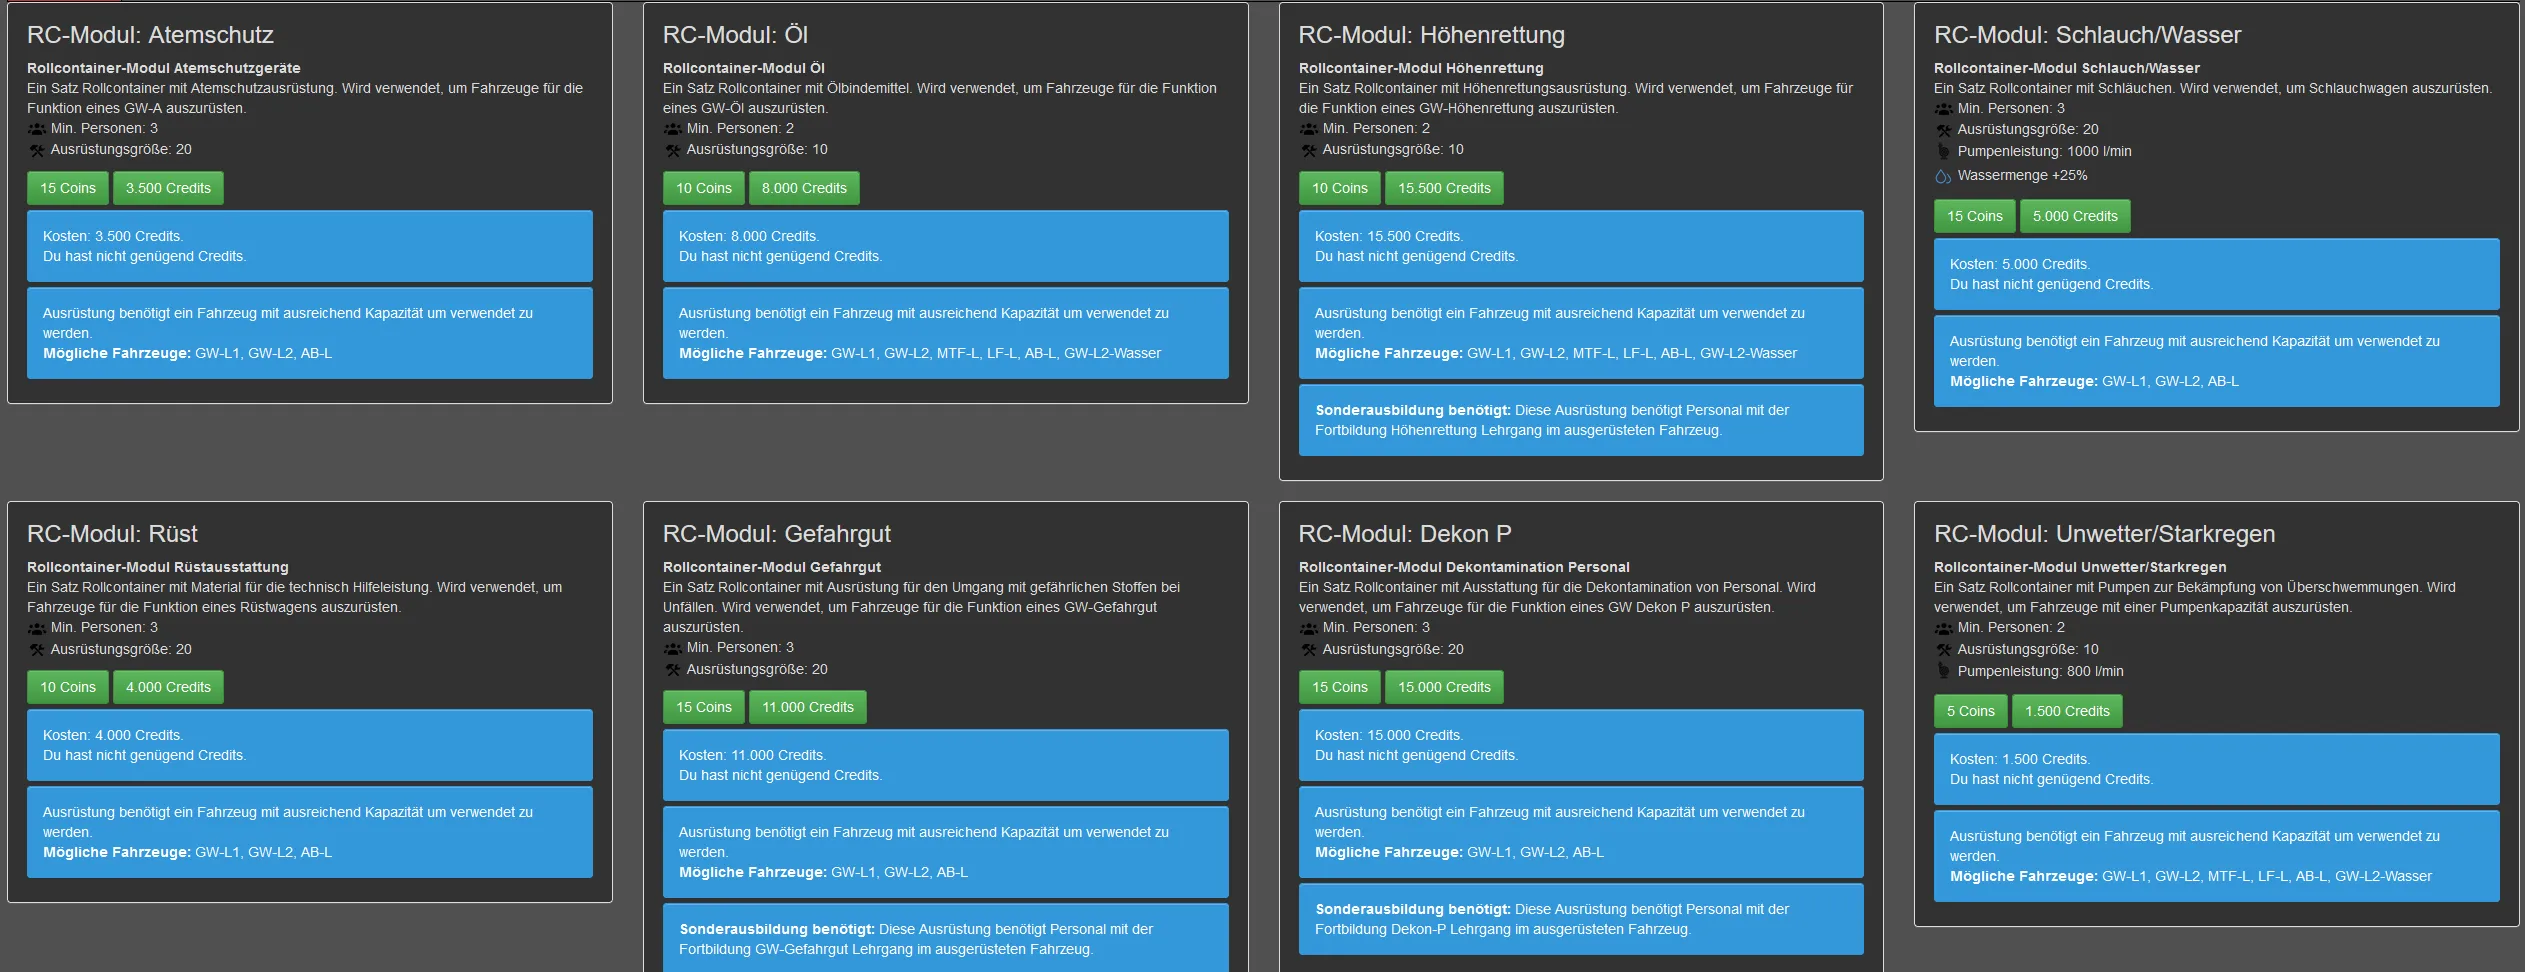This screenshot has width=2525, height=972.
Task: Purchase the Öl module with 8.000 Credits
Action: tap(804, 188)
